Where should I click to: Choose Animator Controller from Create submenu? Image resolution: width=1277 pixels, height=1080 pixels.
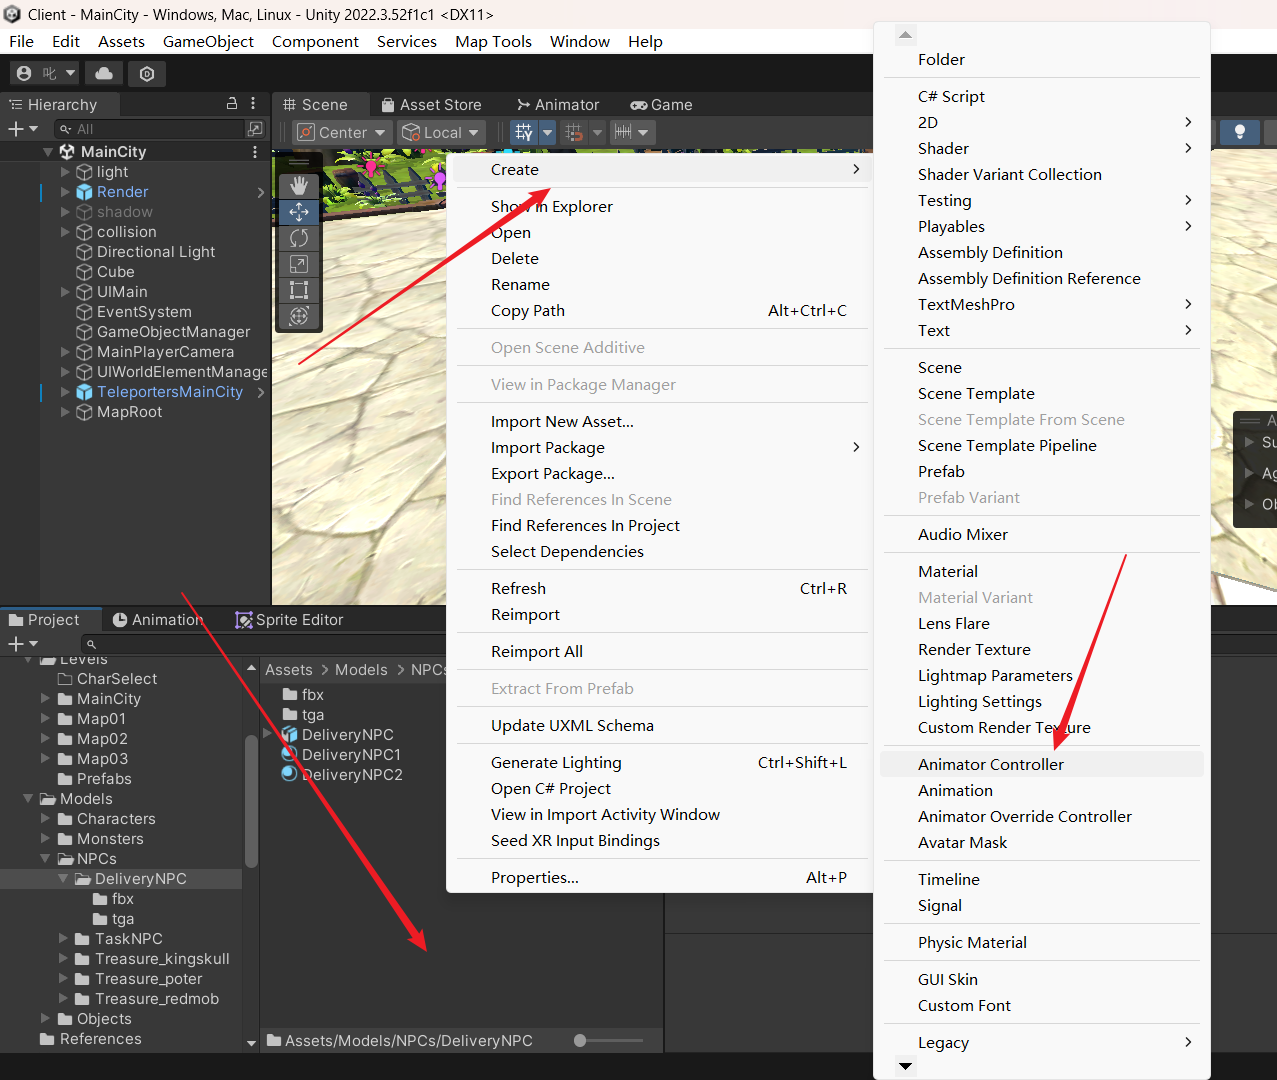pyautogui.click(x=990, y=764)
